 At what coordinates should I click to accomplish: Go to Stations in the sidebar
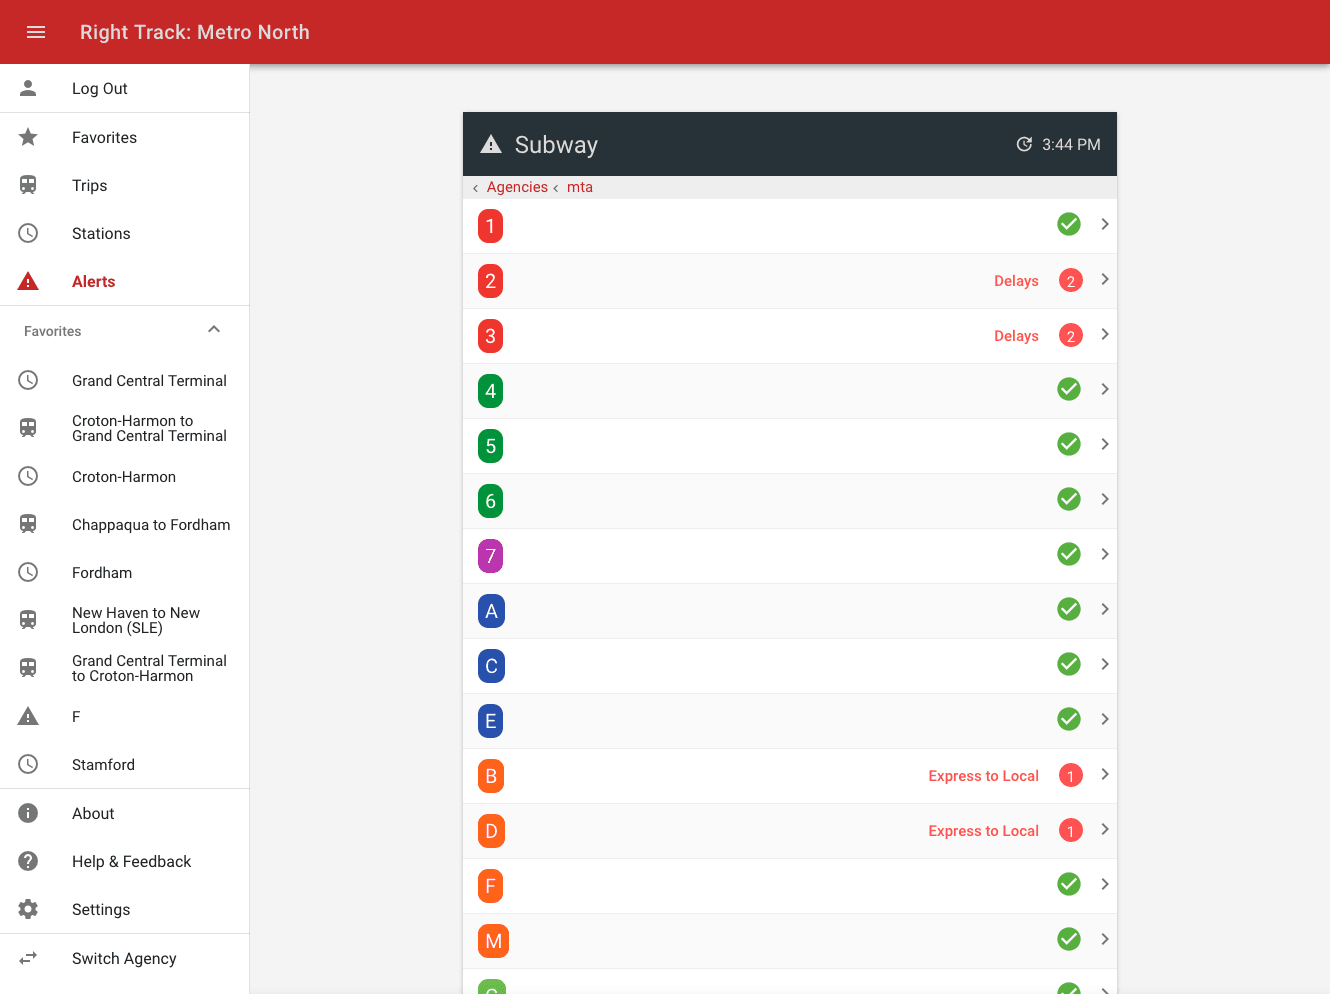point(101,233)
